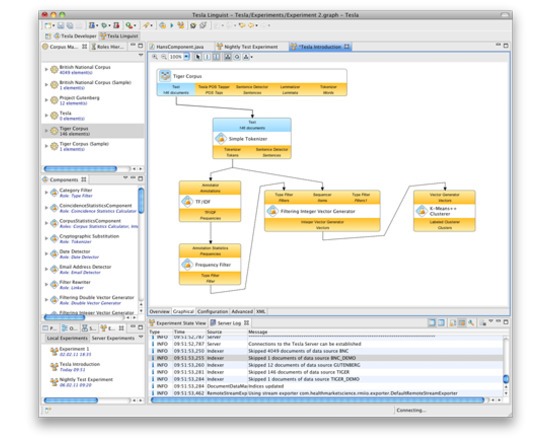
Task: Expand the Tiger Corpus (Sample) node
Action: [46, 146]
